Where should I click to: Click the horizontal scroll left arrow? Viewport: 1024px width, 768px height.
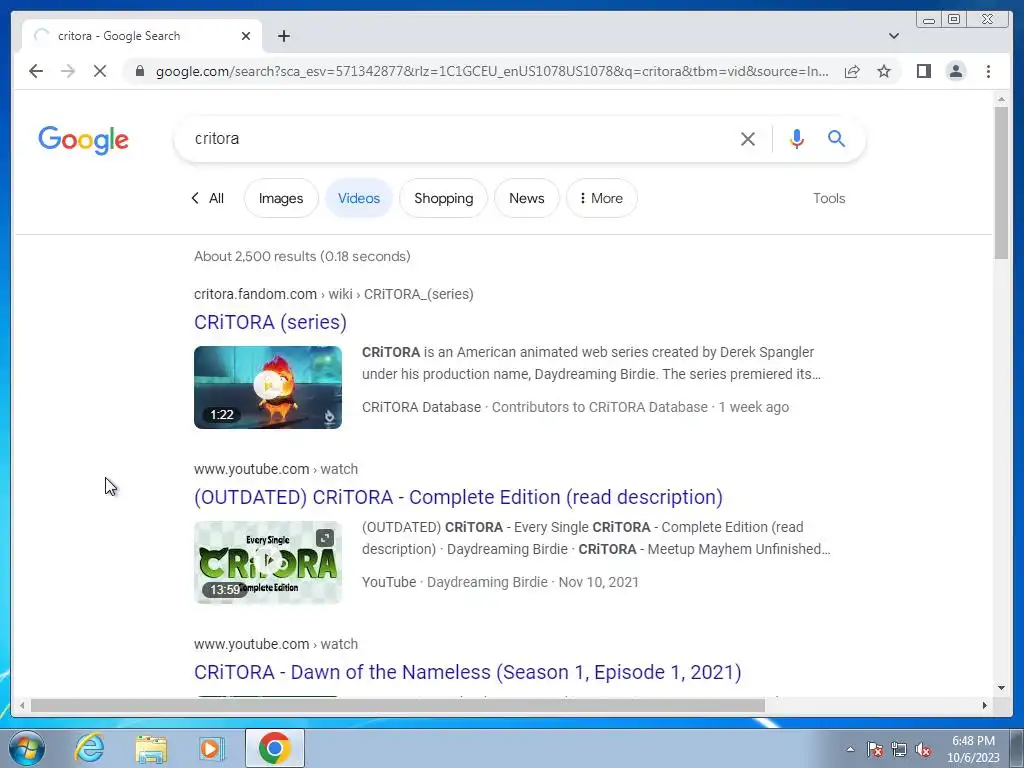click(x=22, y=705)
